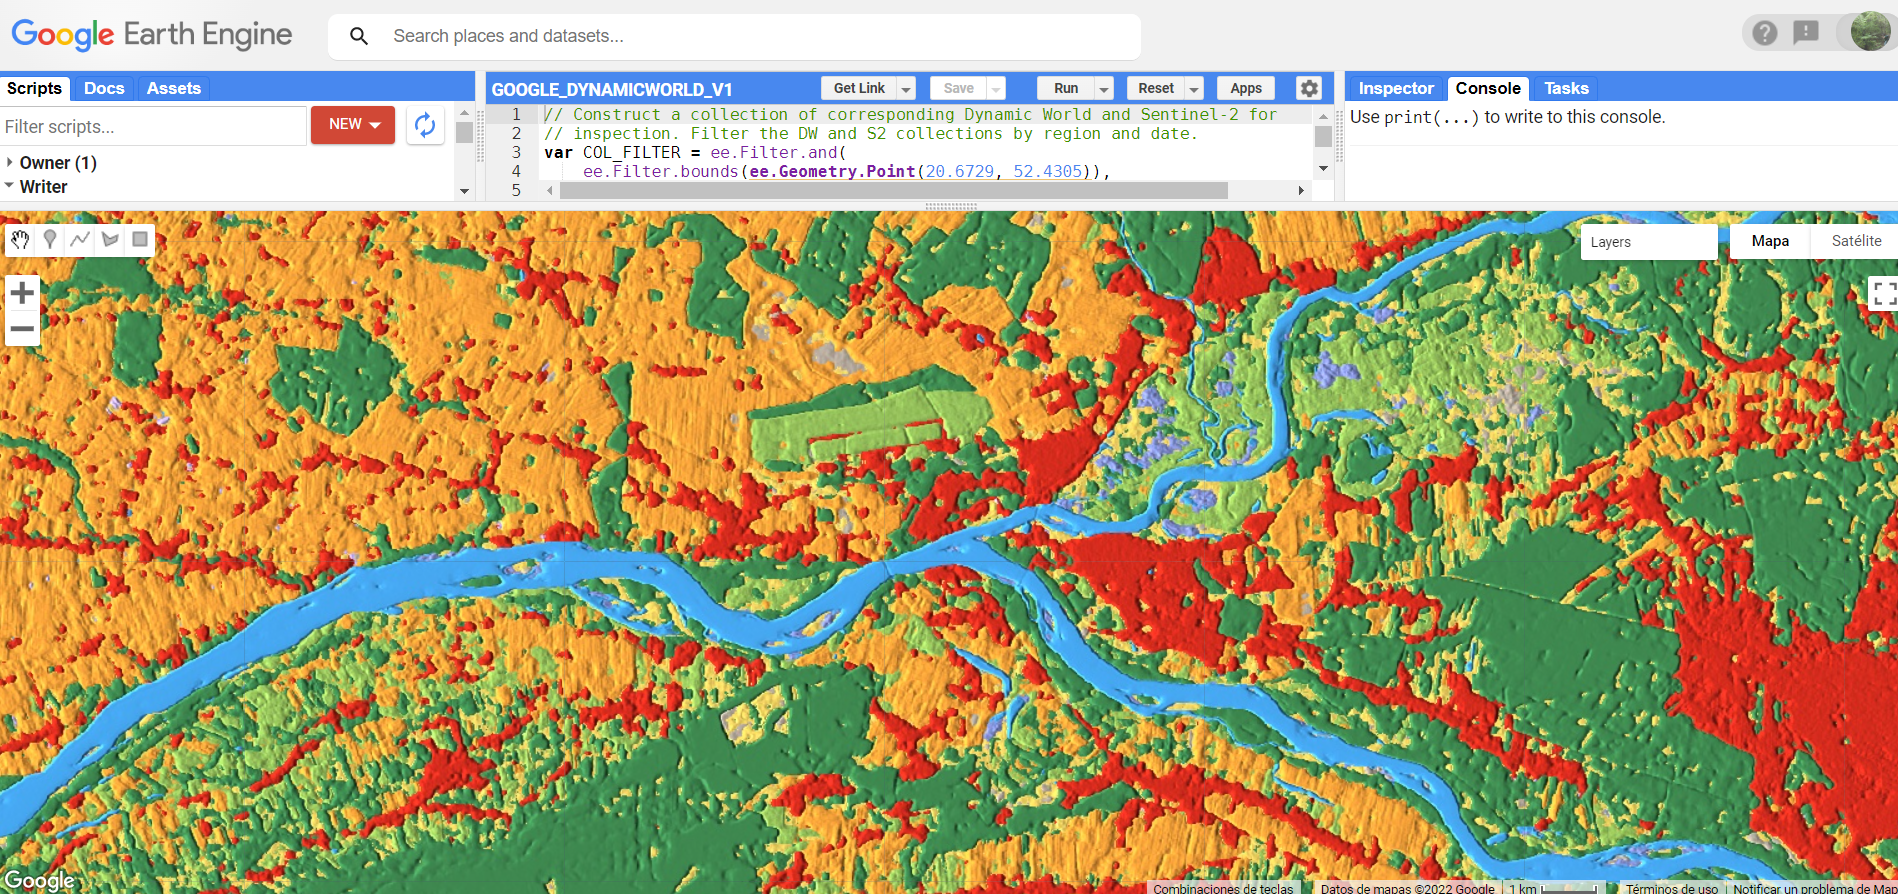Image resolution: width=1898 pixels, height=894 pixels.
Task: Switch map to Mapa view
Action: pyautogui.click(x=1770, y=241)
